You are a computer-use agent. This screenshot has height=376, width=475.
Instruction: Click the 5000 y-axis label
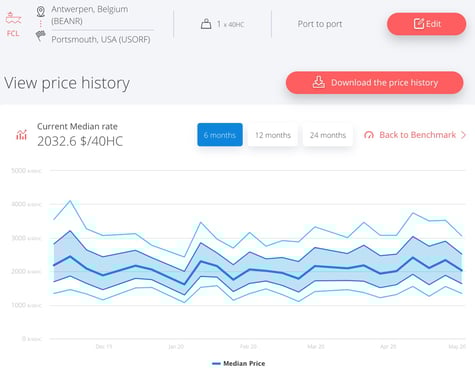click(x=26, y=171)
